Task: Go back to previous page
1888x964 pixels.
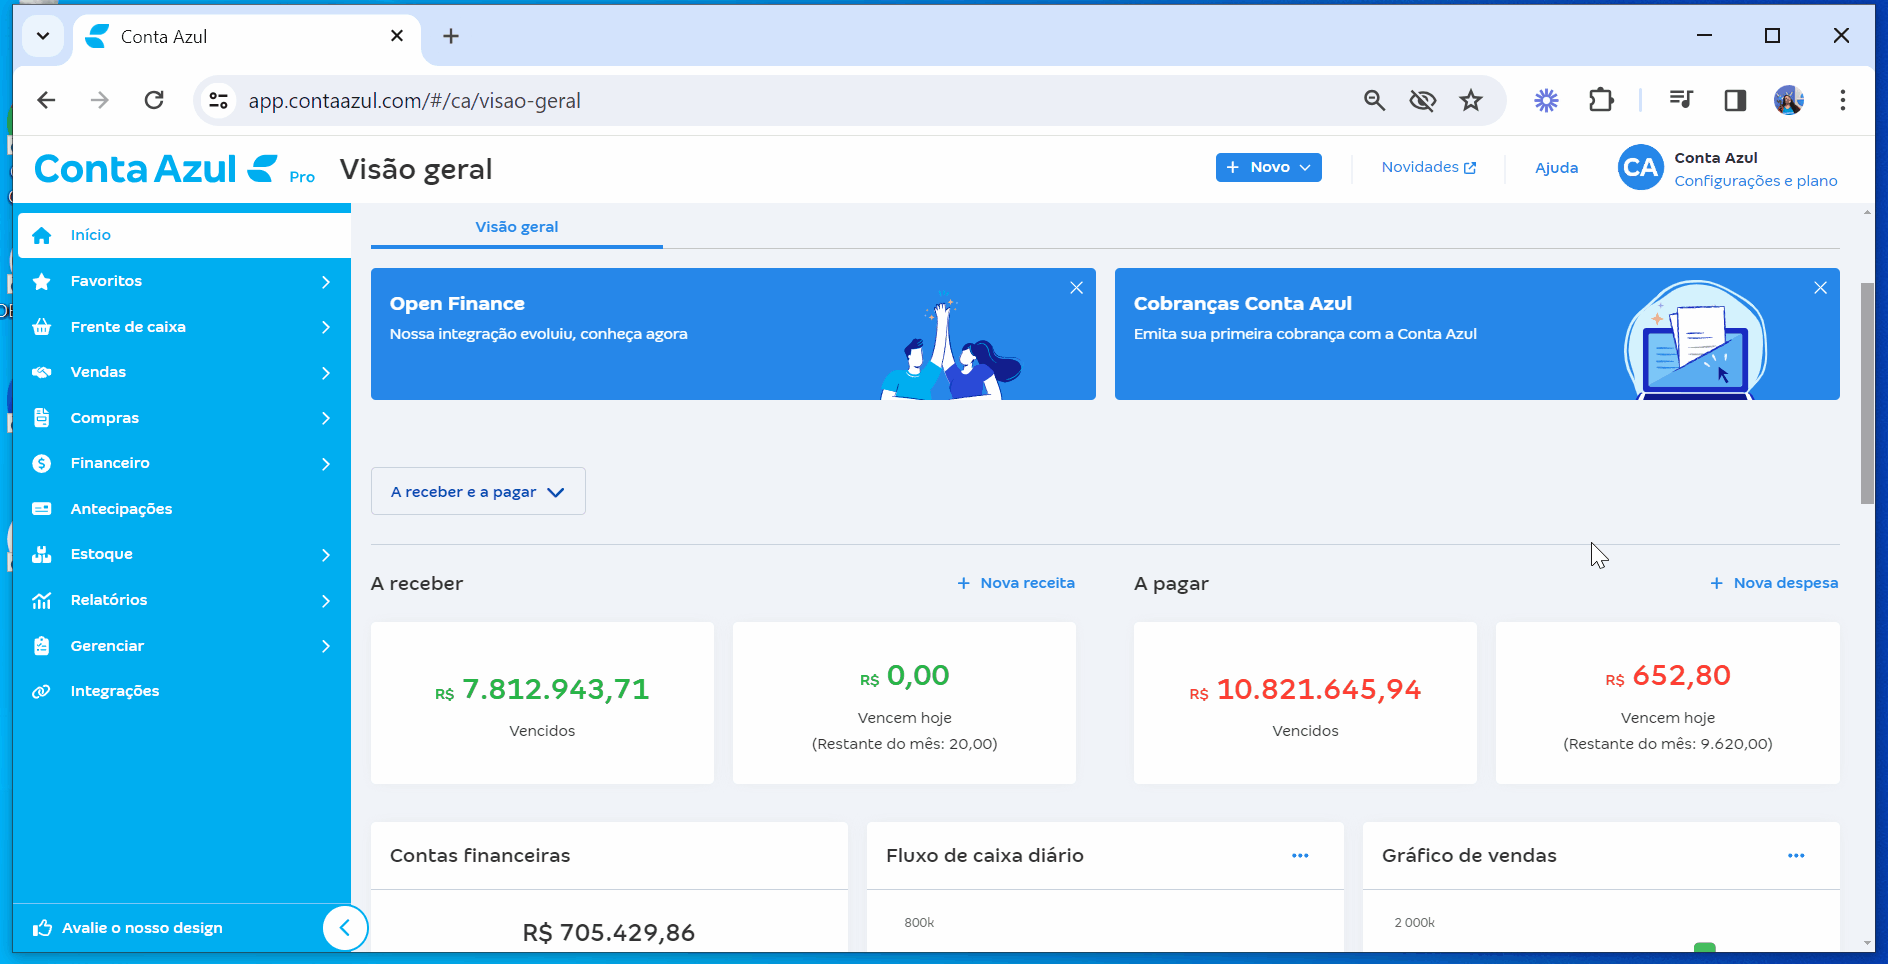Action: [x=46, y=100]
